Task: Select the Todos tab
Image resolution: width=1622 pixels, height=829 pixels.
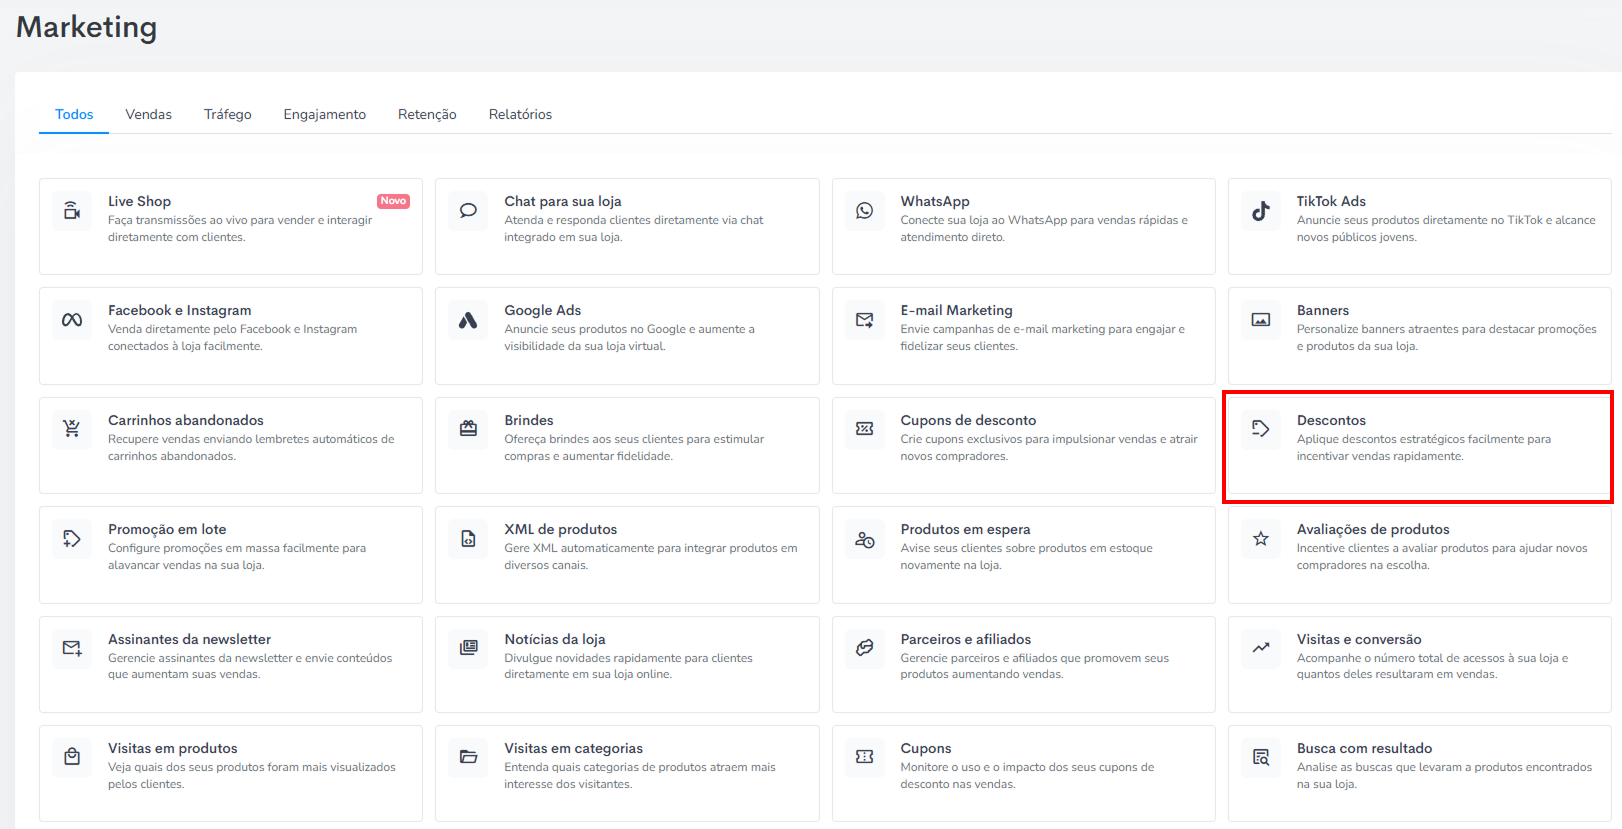Action: point(74,114)
